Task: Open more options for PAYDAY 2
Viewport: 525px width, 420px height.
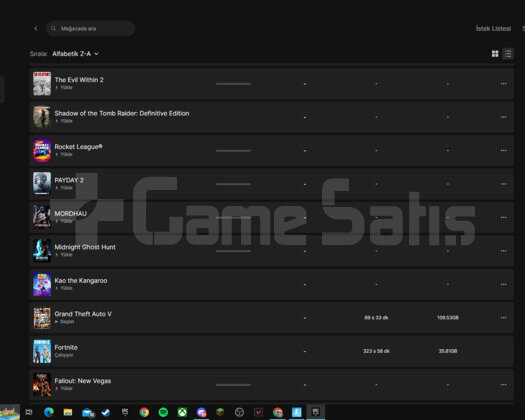Action: tap(503, 184)
